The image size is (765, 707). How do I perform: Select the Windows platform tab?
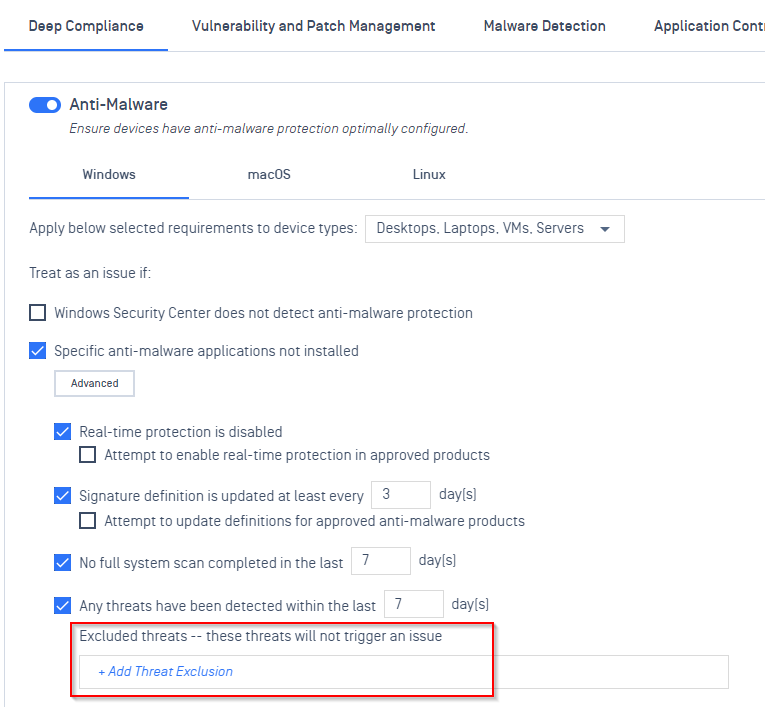[109, 174]
